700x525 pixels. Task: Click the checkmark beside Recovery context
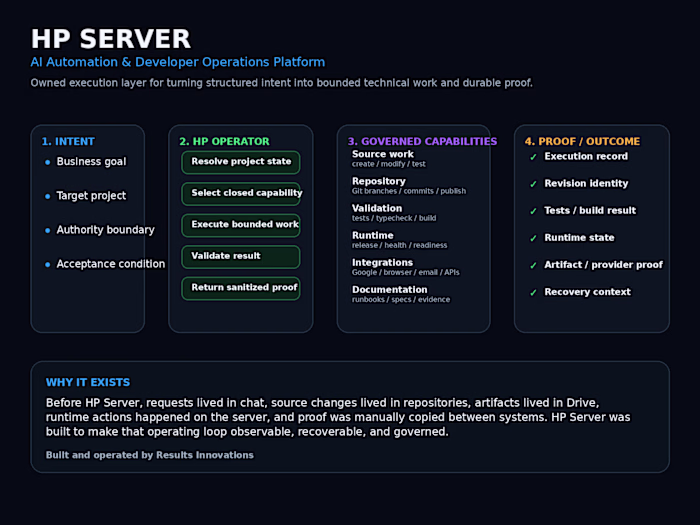[x=533, y=293]
